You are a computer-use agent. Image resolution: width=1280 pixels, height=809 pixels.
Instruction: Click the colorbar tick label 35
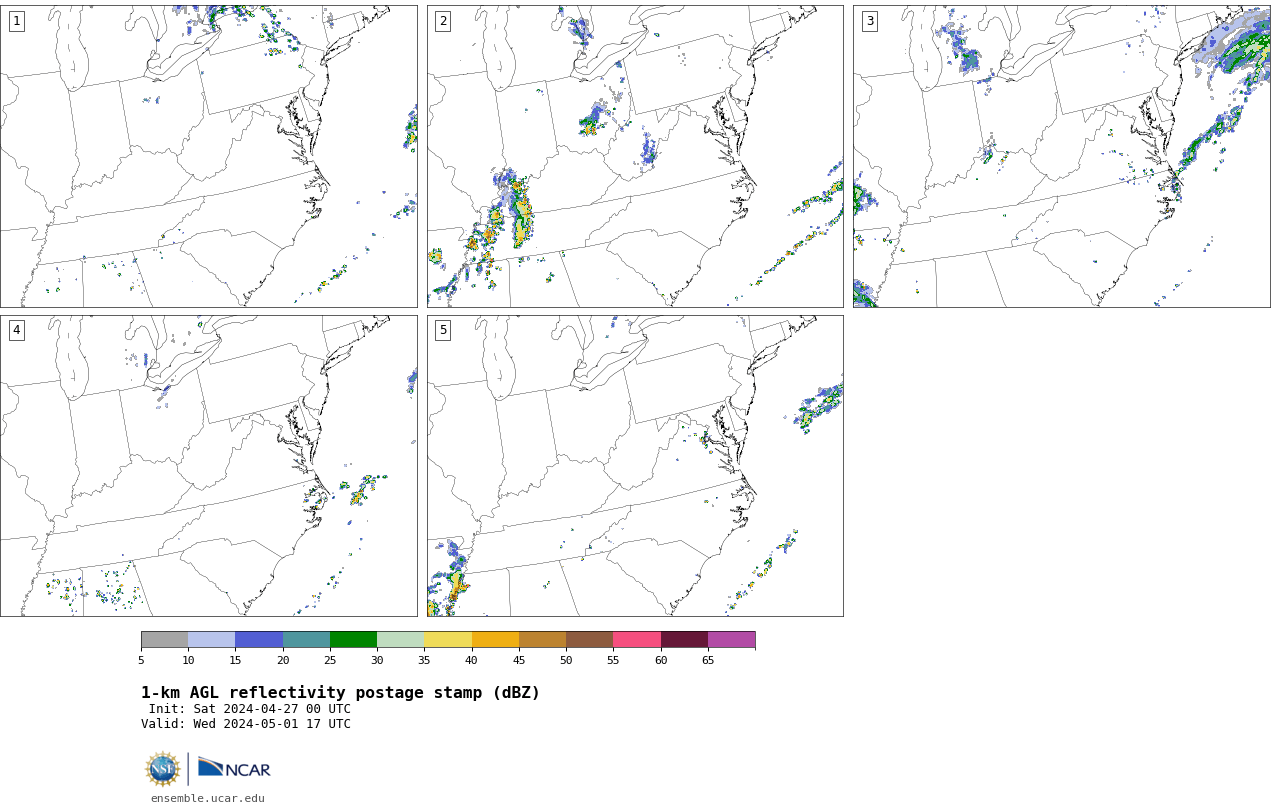click(x=424, y=660)
